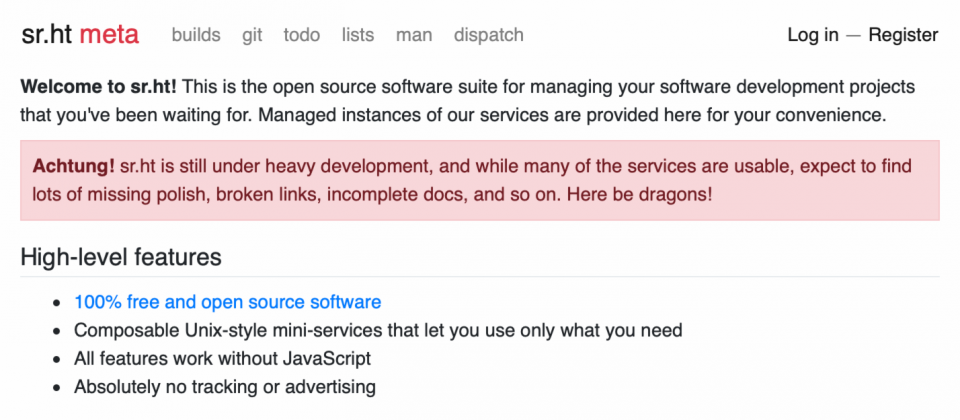Open the 100% free and open source software link
Viewport: 960px width, 420px height.
[228, 302]
